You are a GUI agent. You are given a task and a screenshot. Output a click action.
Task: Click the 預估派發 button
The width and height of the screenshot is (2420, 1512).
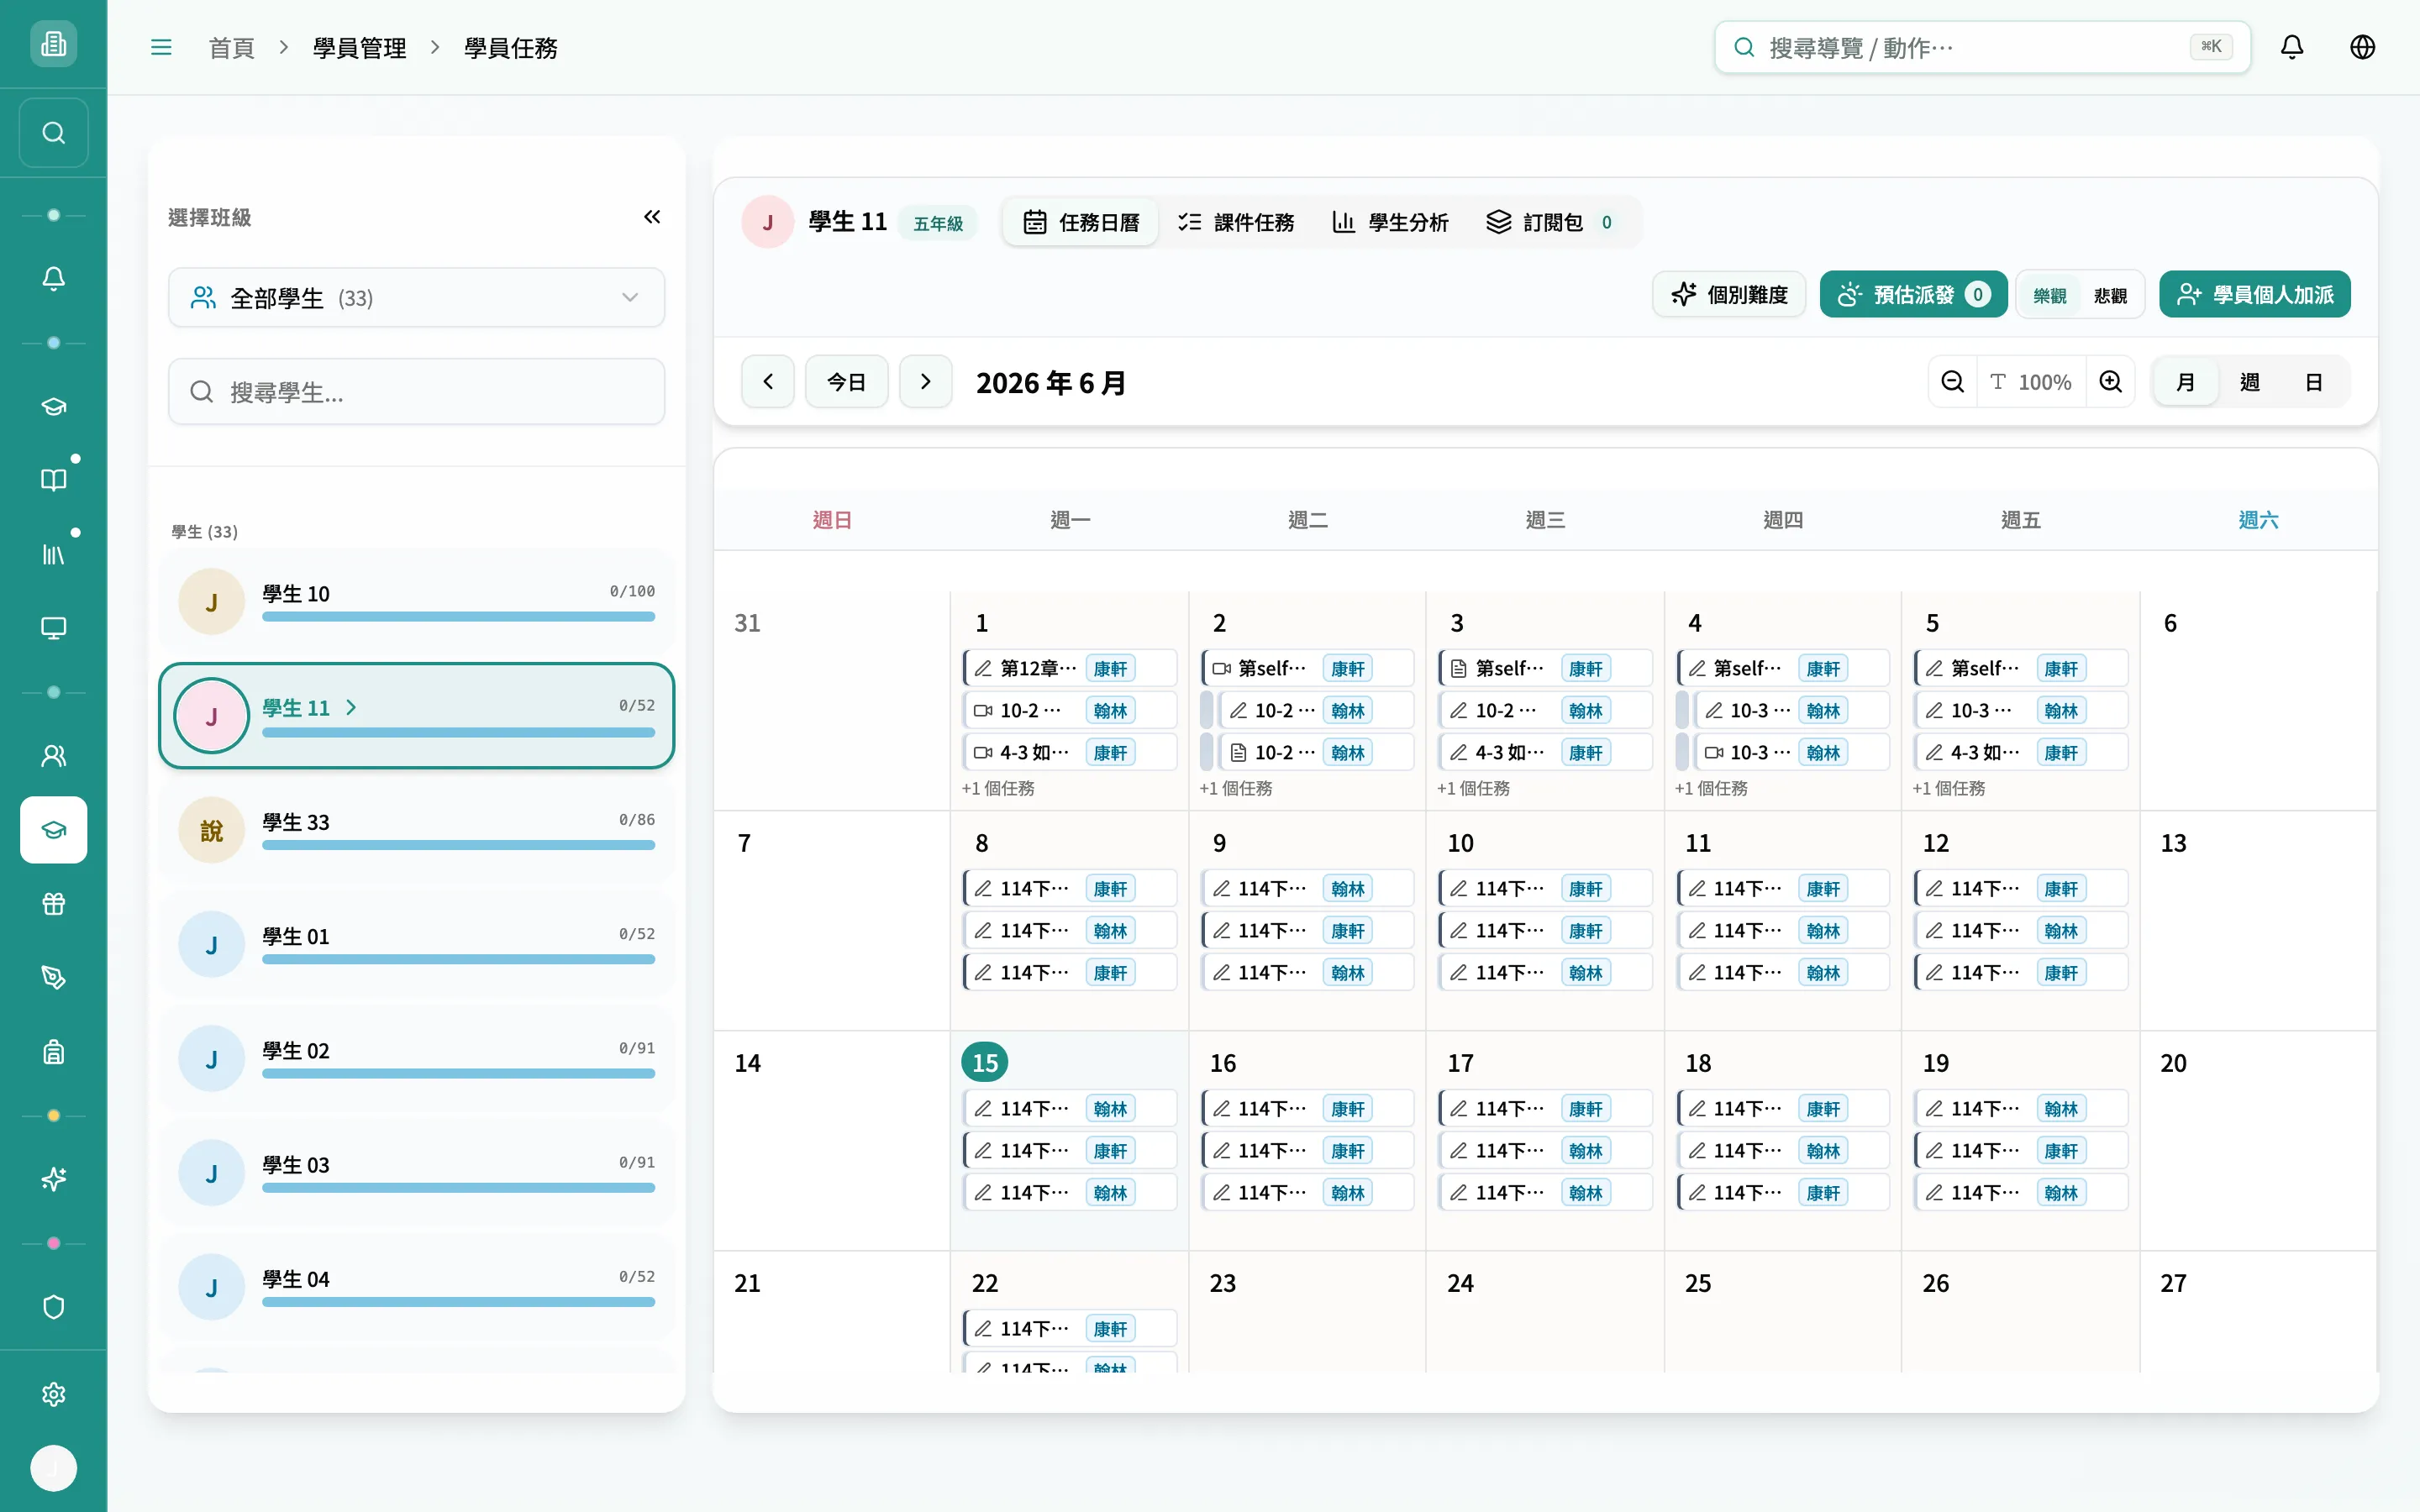coord(1913,295)
